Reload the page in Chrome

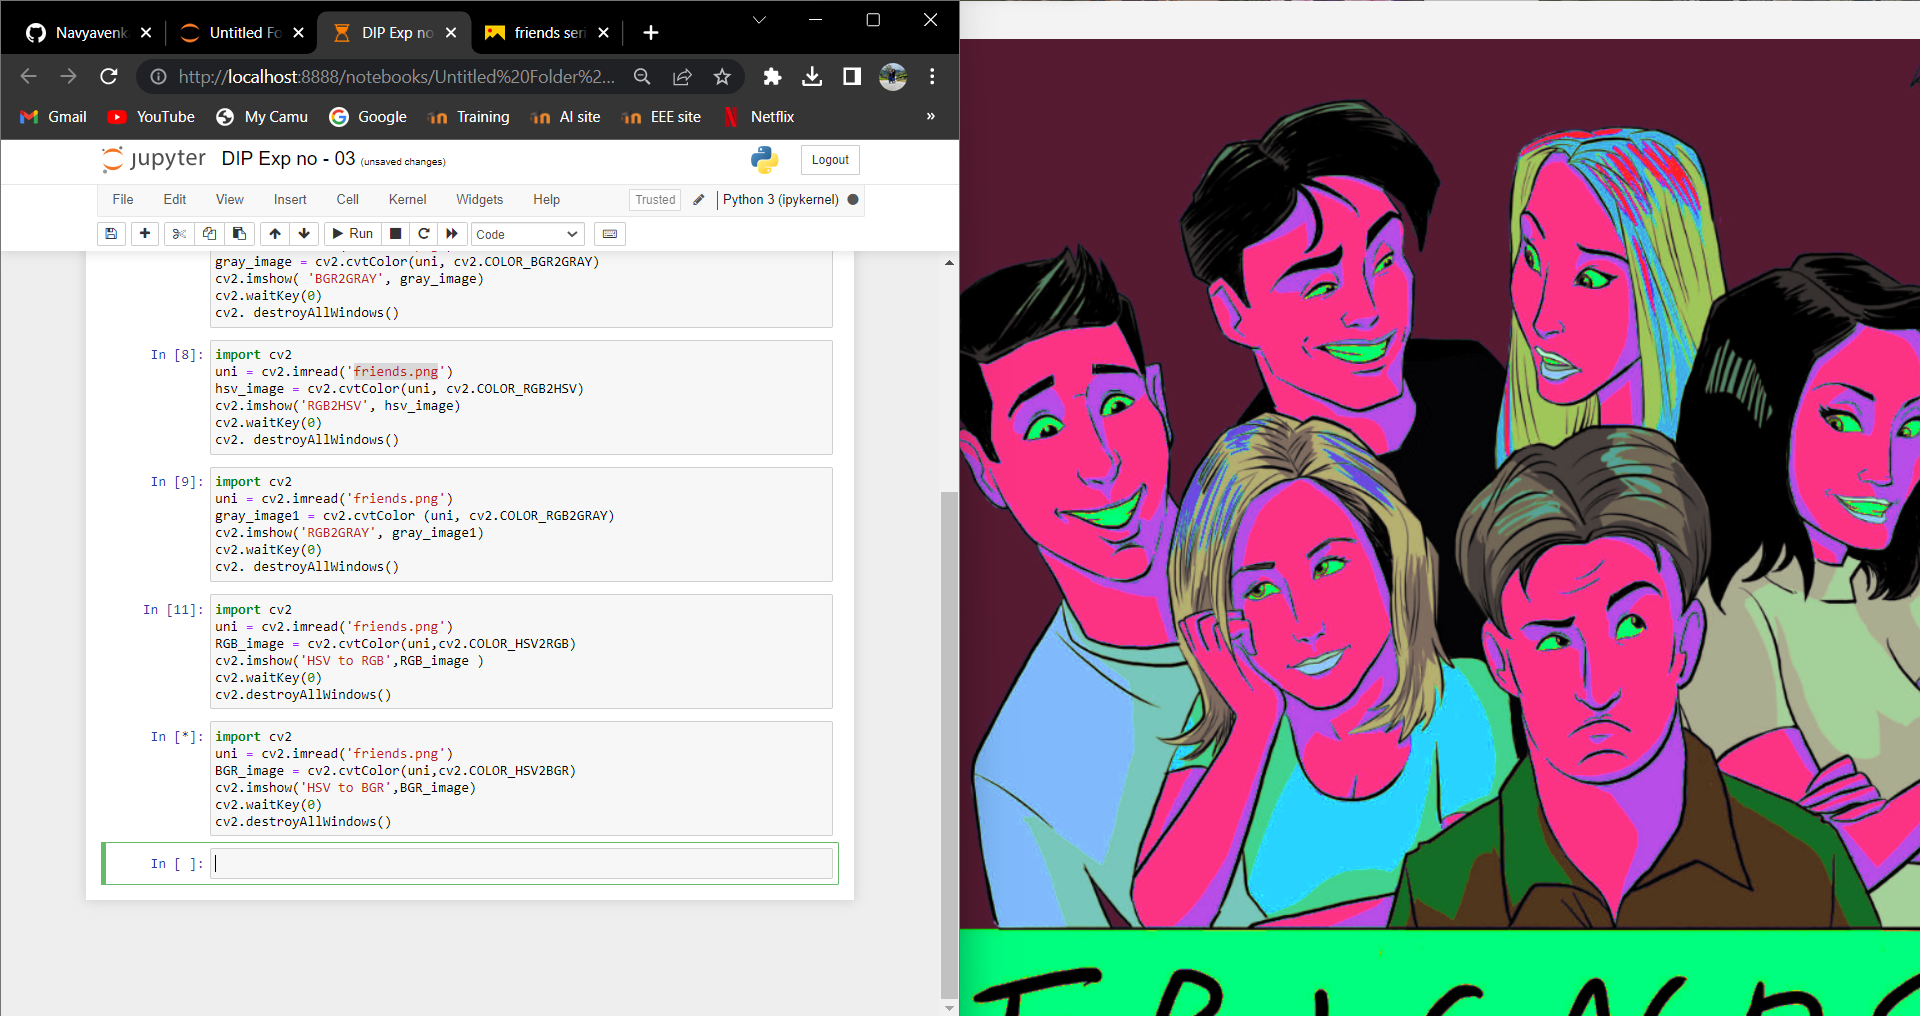[109, 76]
